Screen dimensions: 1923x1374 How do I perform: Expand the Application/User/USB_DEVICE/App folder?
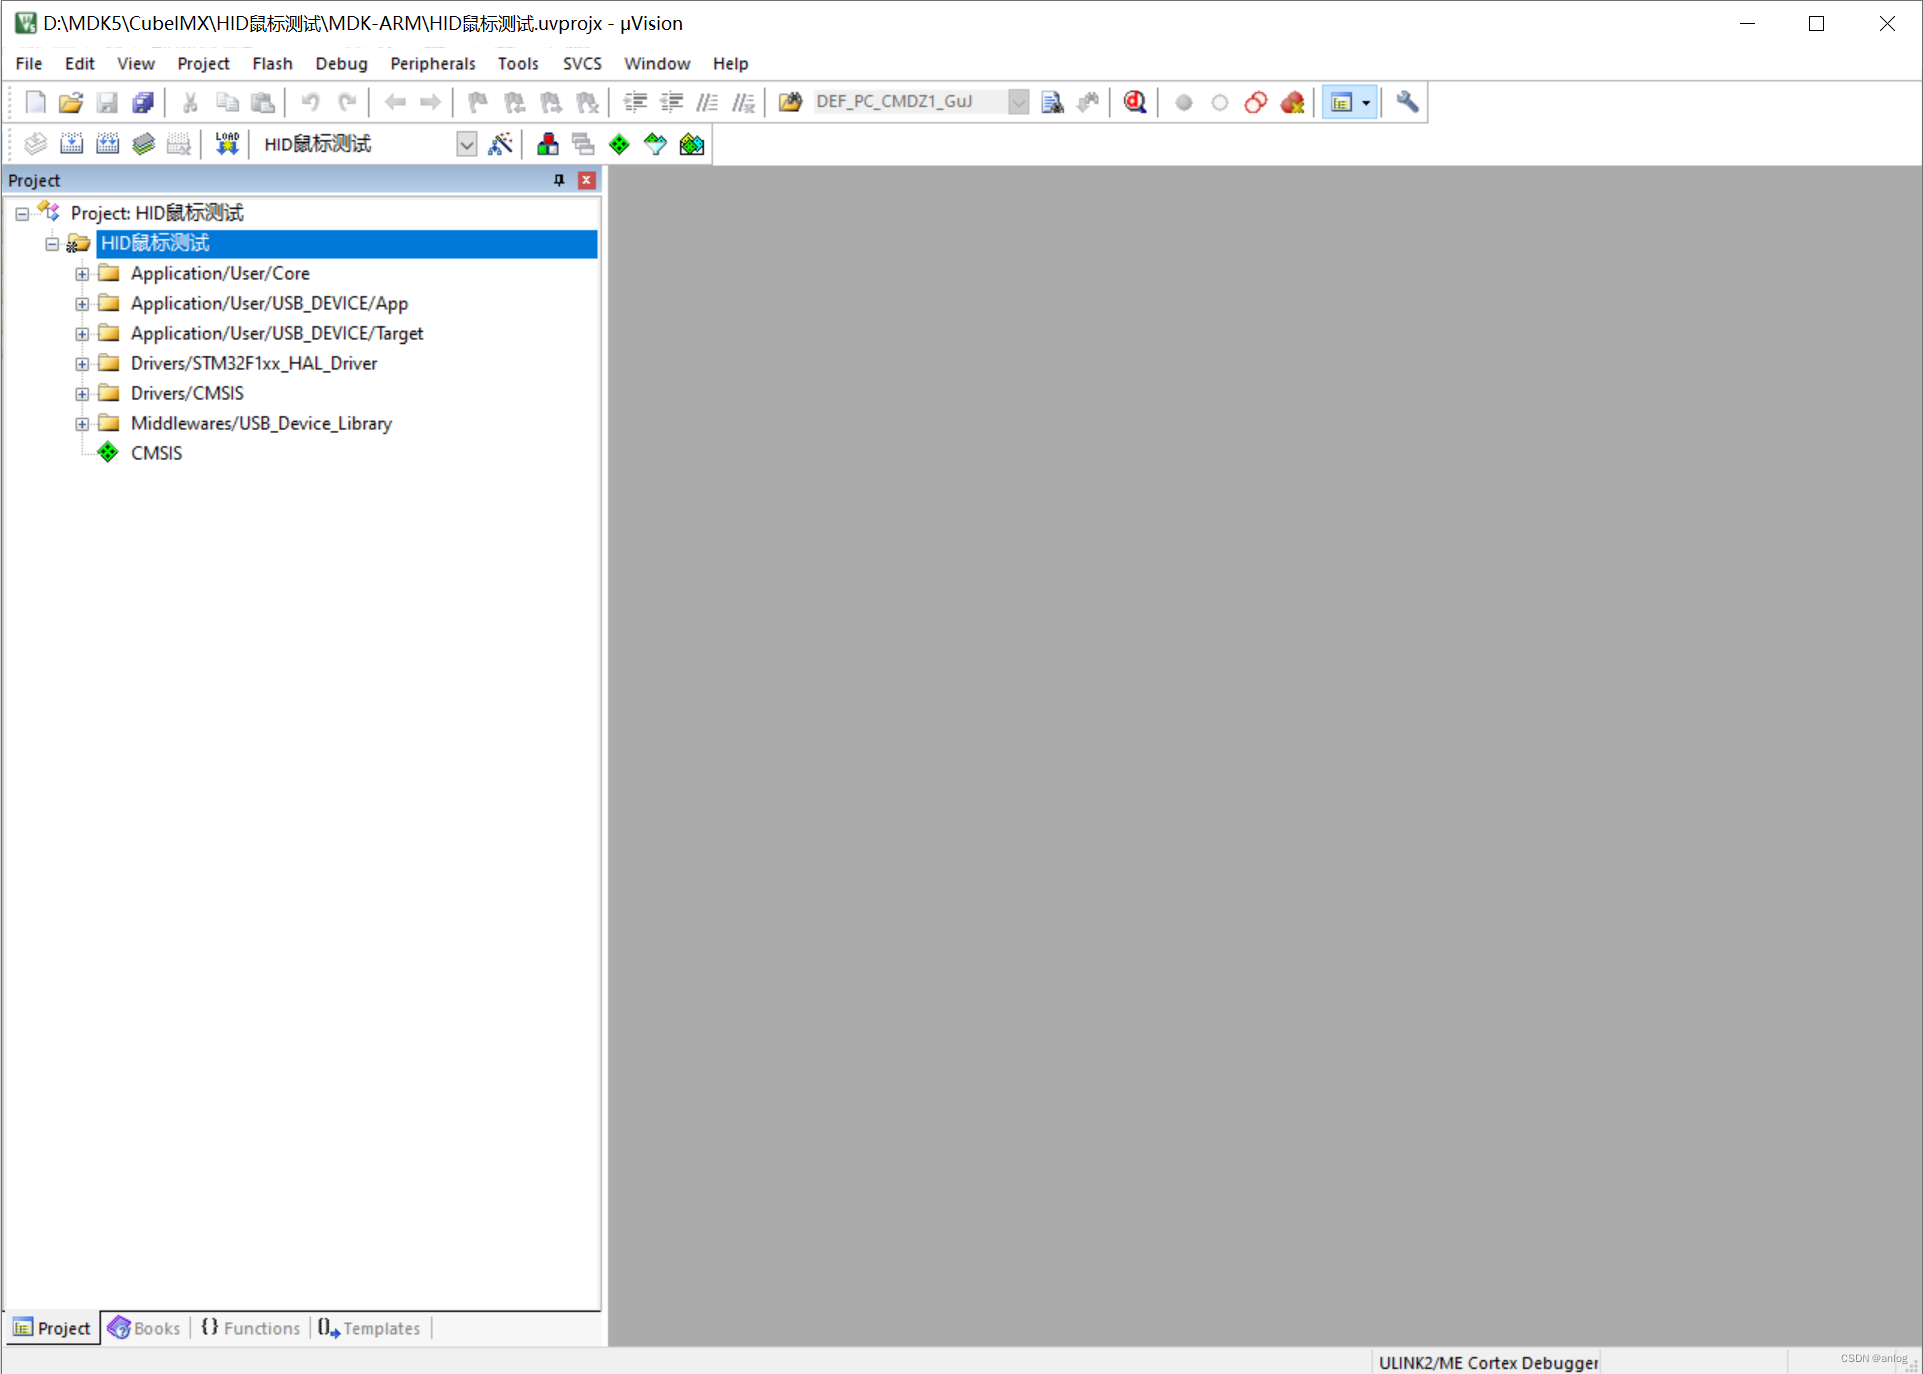pos(82,304)
